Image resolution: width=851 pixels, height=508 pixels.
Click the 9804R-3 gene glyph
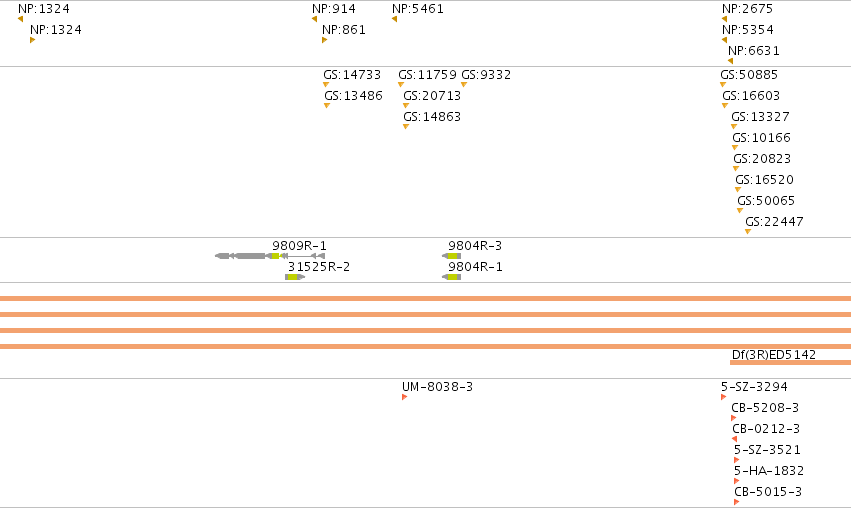coord(452,256)
